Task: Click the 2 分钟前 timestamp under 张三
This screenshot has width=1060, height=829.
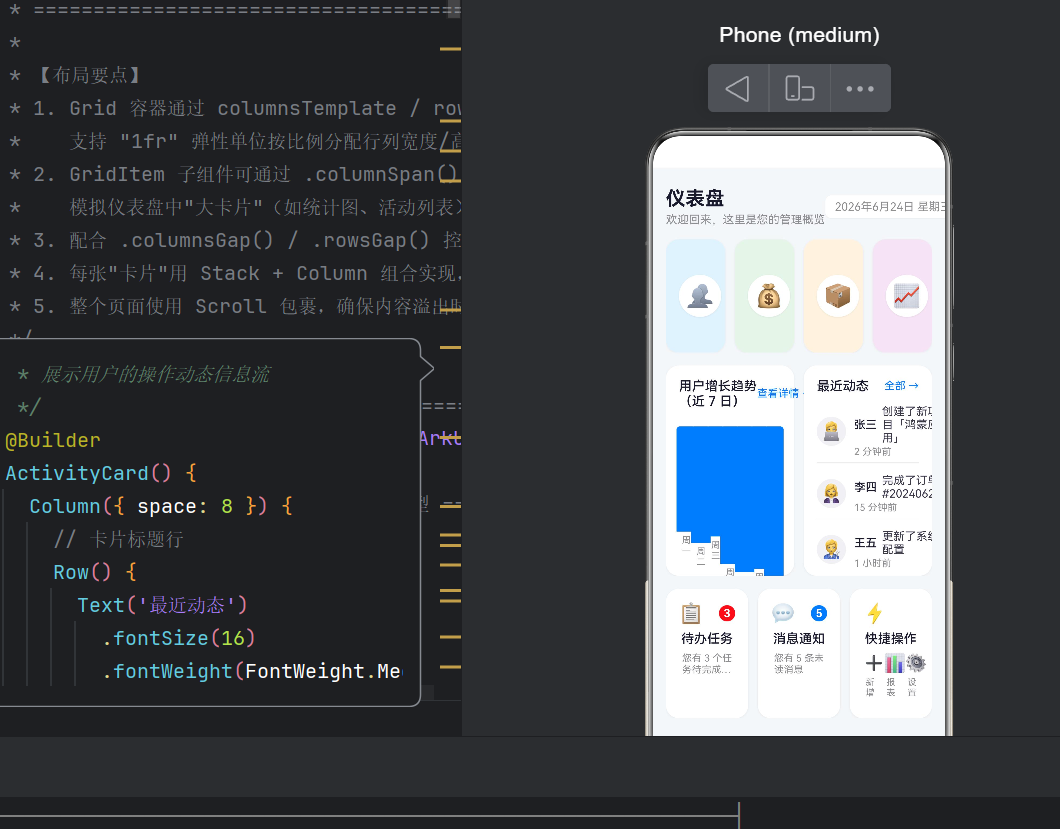Action: 873,452
